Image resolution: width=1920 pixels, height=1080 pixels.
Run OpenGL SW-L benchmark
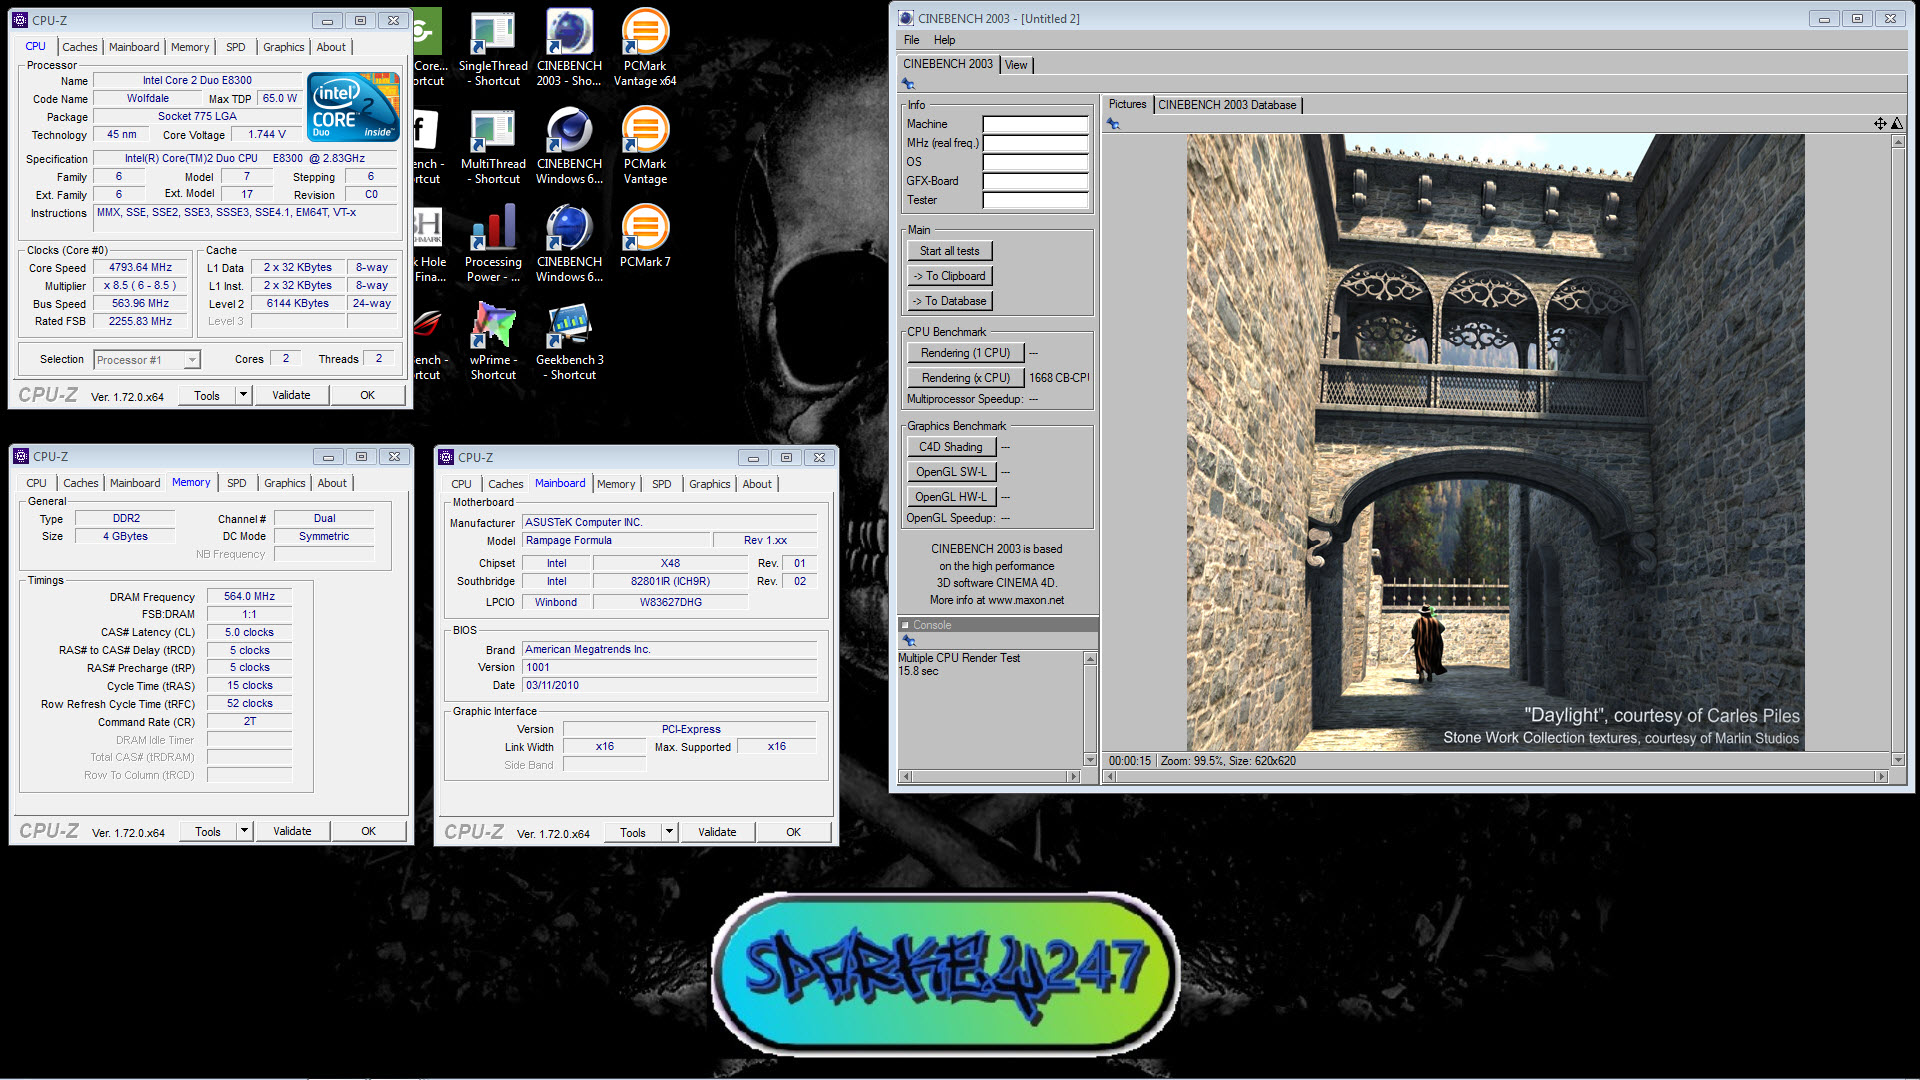(951, 472)
